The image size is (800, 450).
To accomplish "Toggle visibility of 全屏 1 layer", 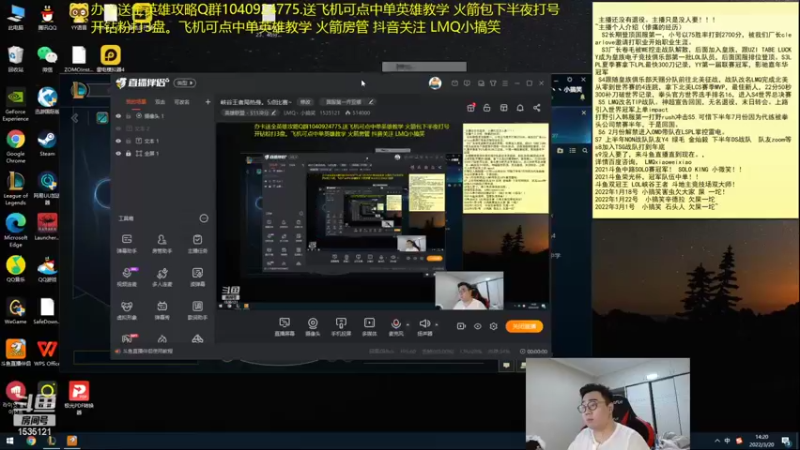I will 118,153.
